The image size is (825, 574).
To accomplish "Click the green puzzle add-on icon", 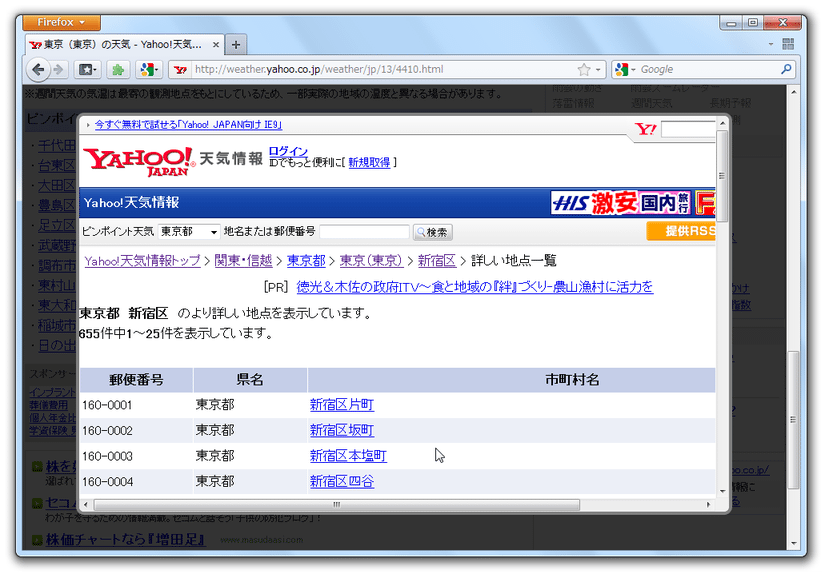I will (x=118, y=69).
